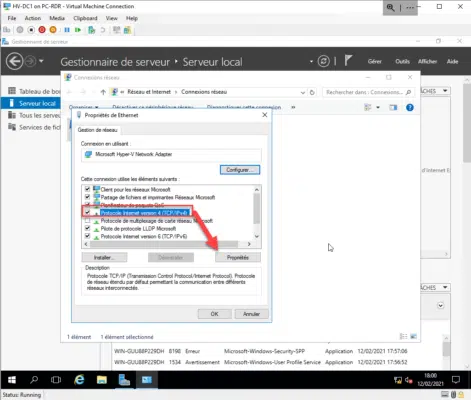Enable Protocole de multiplexage de carte réseau checkbox
471x400 pixels.
coord(87,221)
